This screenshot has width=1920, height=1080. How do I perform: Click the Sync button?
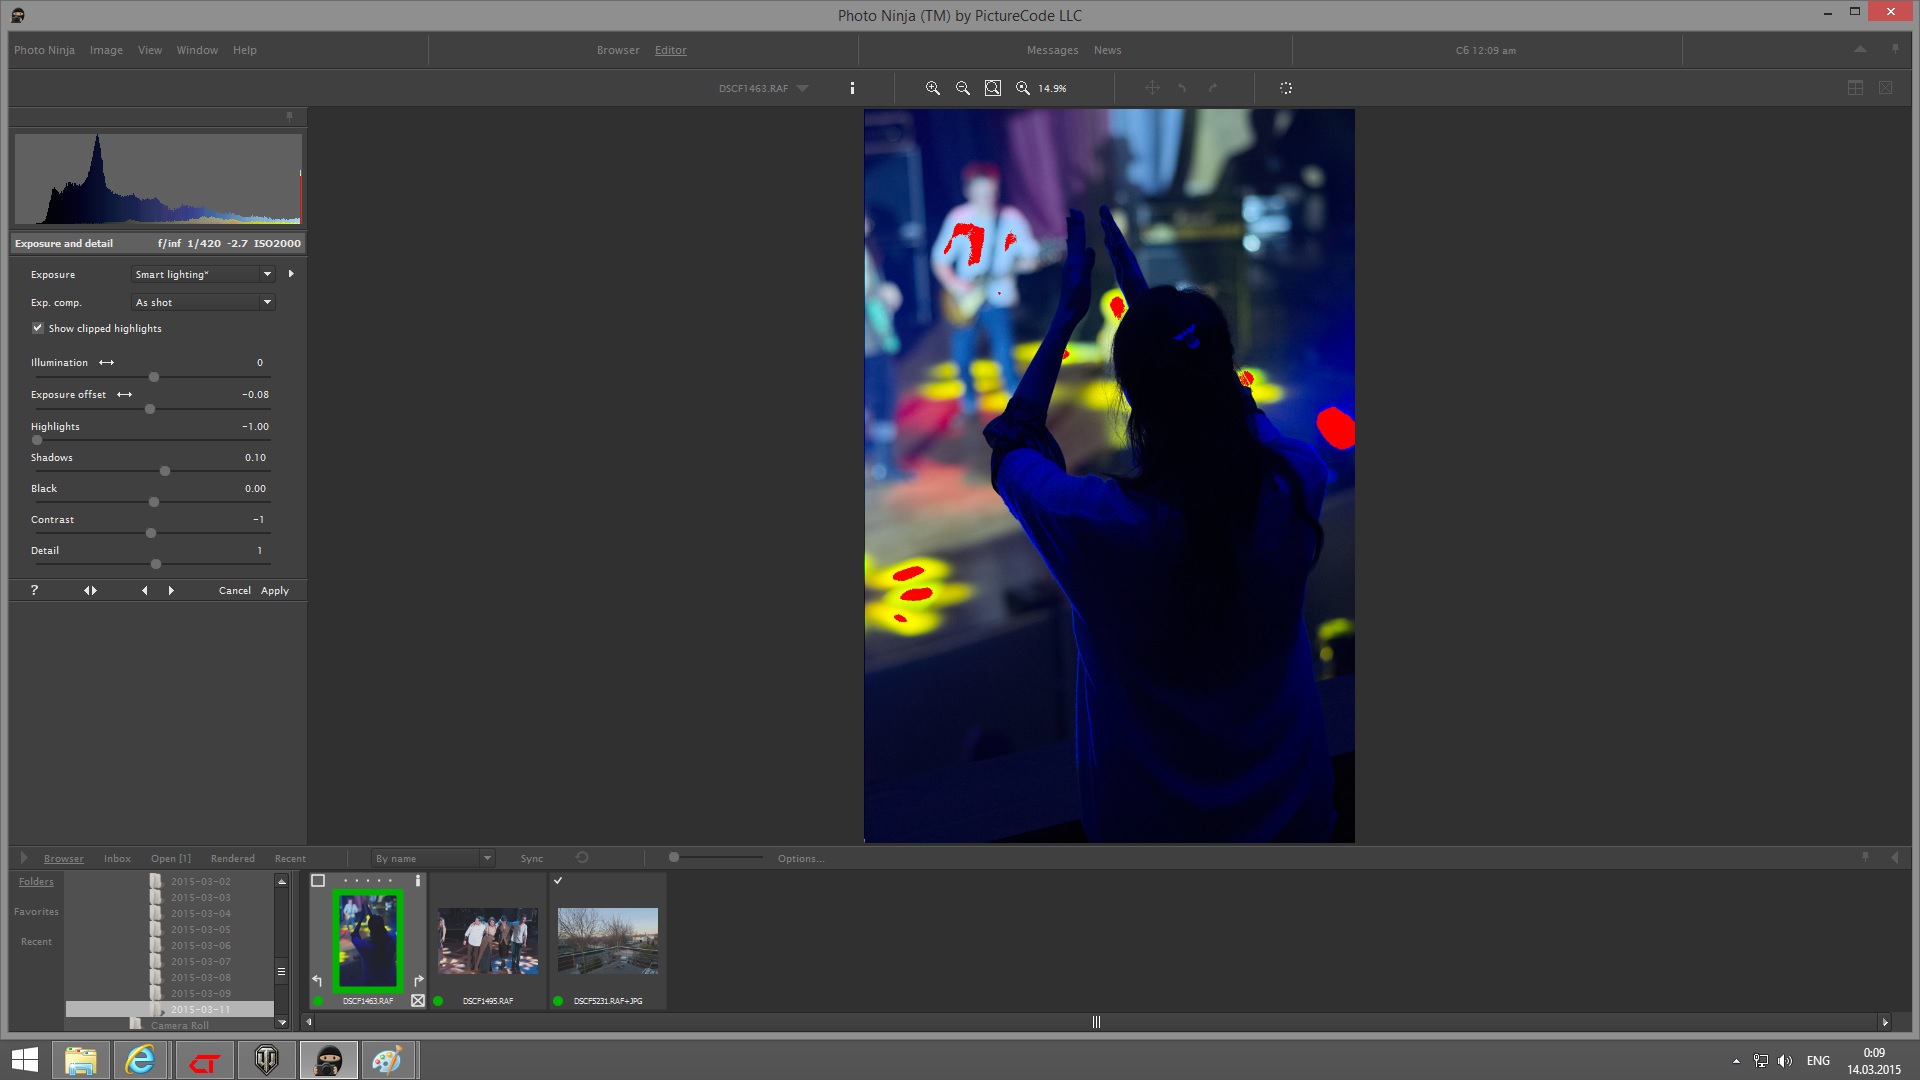click(x=532, y=858)
